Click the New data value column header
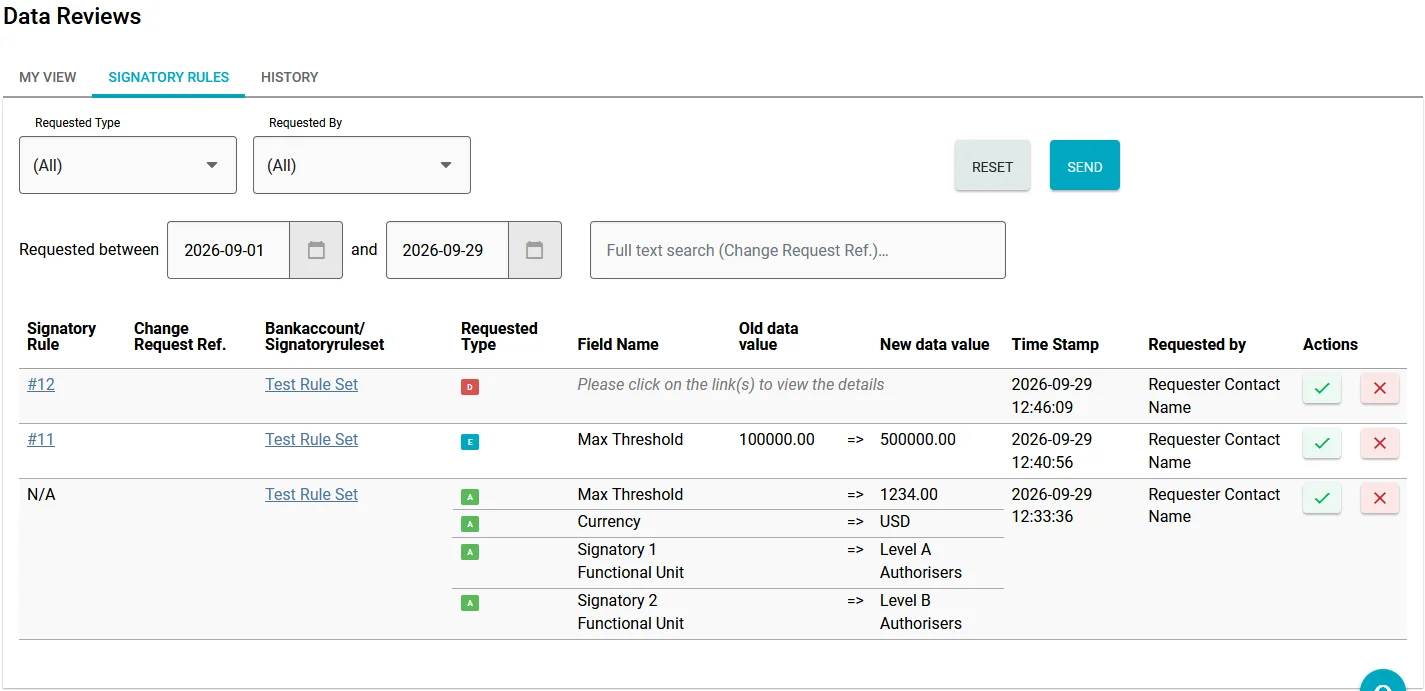The height and width of the screenshot is (691, 1425). [934, 344]
